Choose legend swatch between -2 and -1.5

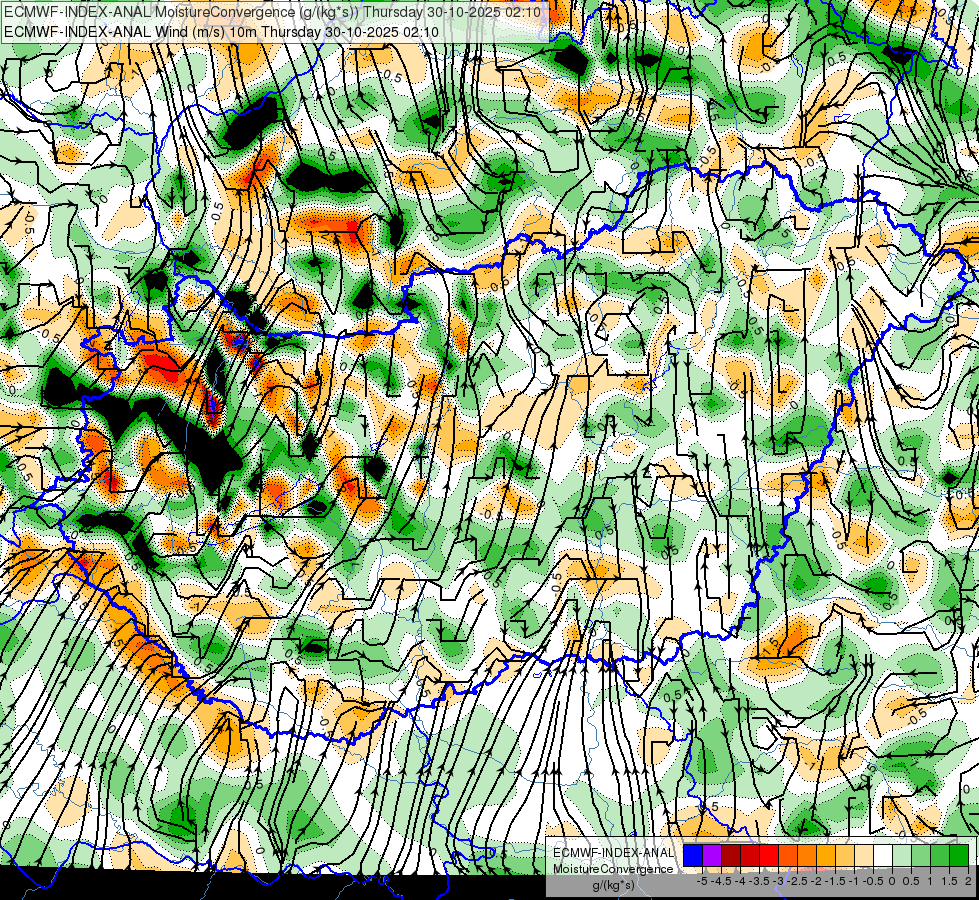(x=826, y=855)
